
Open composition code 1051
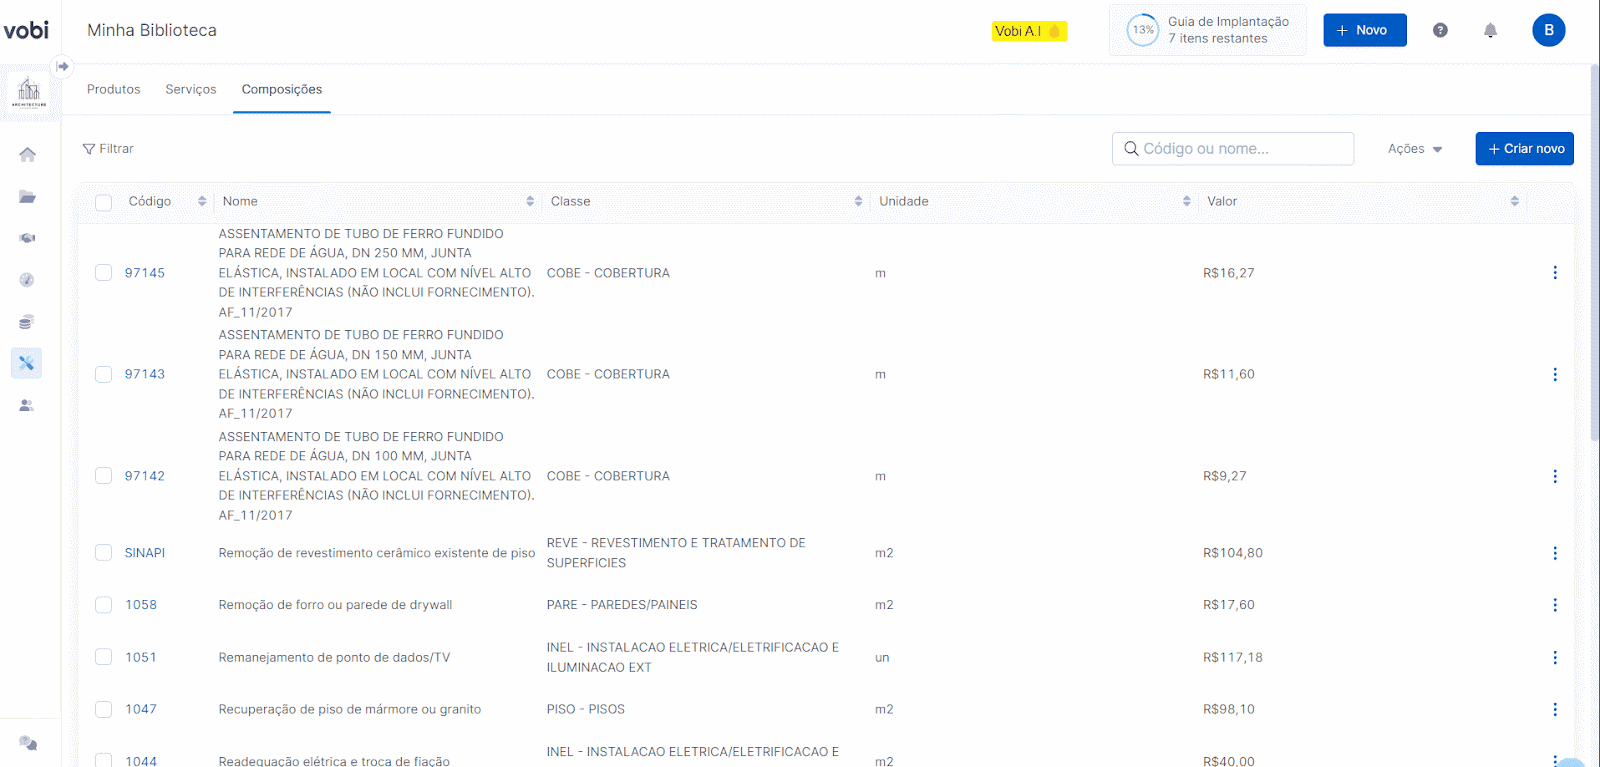[141, 657]
